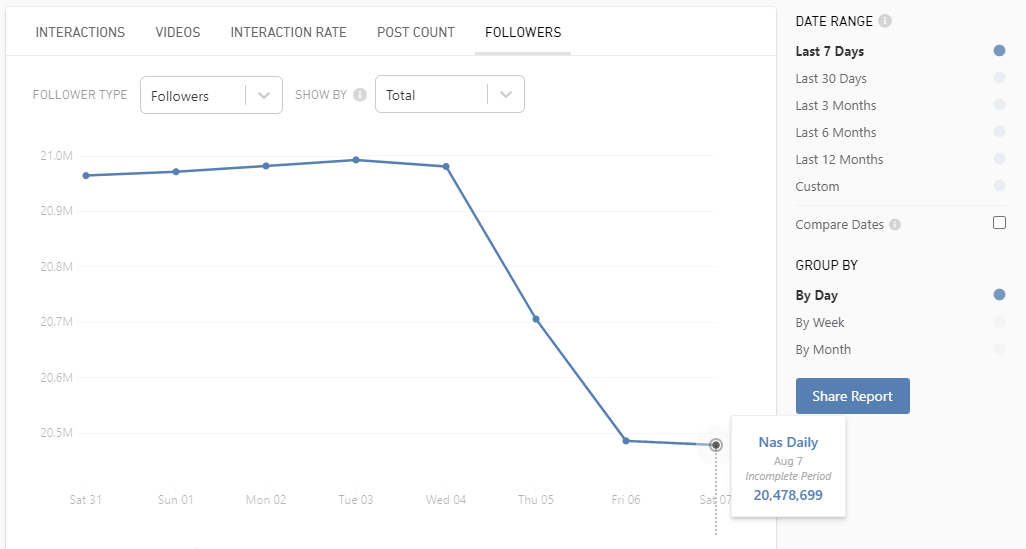Select Last 7 Days radio button
This screenshot has height=549, width=1026.
[x=999, y=51]
